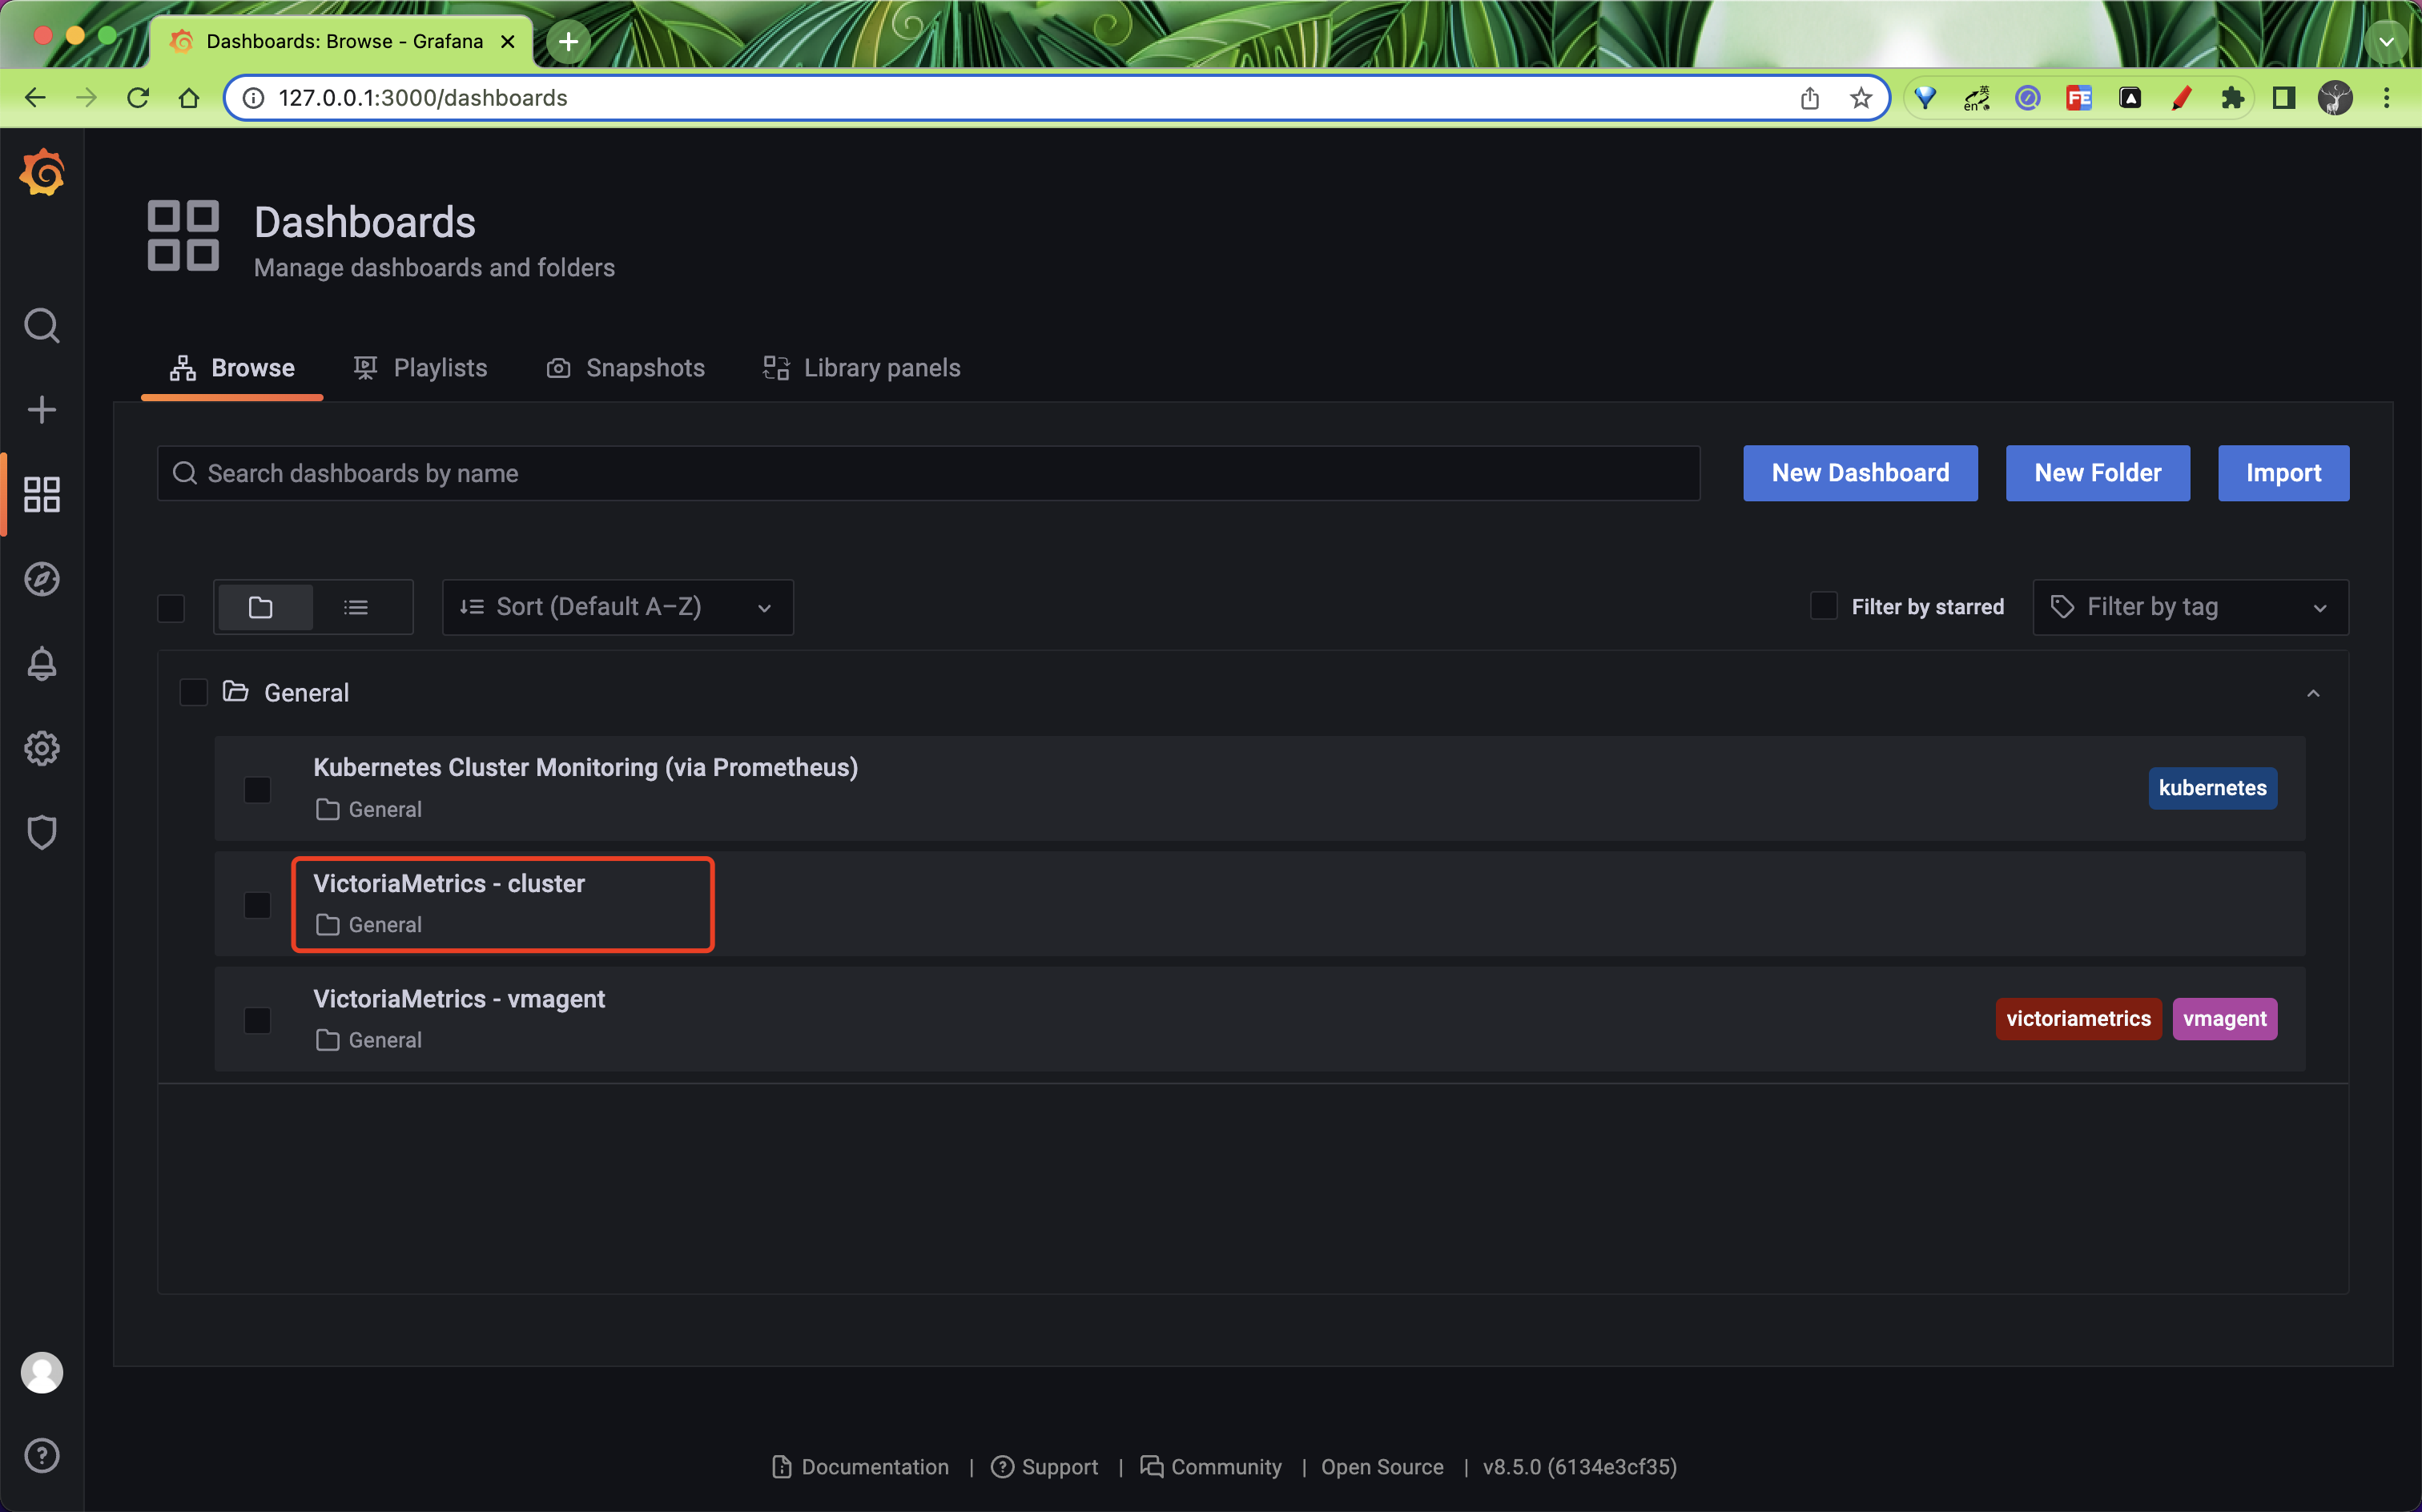
Task: Open the Configuration gear icon
Action: 42,748
